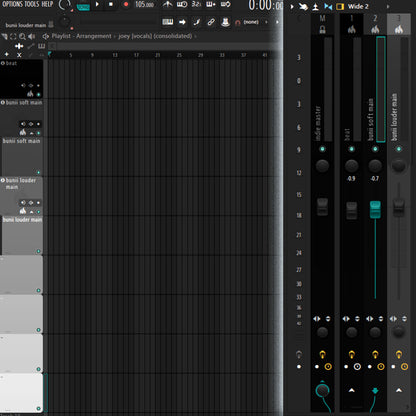Click the mixer multi-touch hand icon
Screen dimensions: 416x416
click(303, 6)
